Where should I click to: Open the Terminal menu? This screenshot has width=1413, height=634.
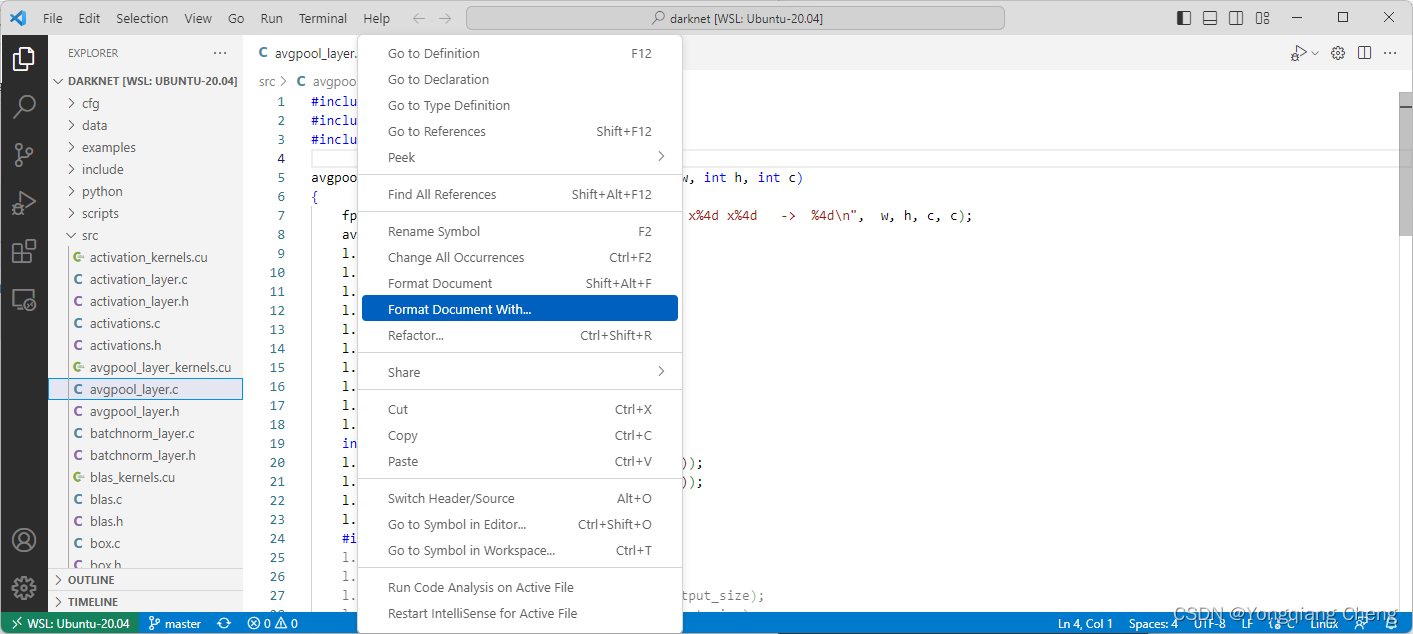(x=323, y=18)
